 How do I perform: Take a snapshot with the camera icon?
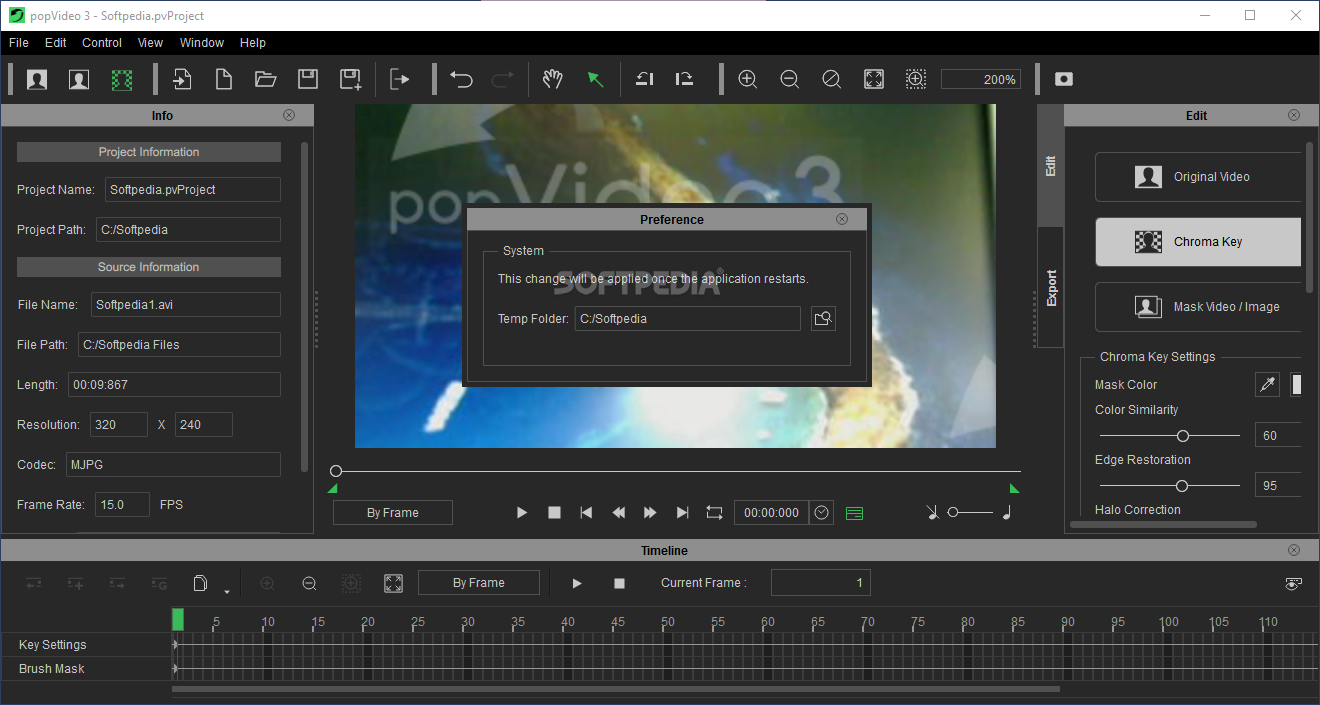coord(1064,79)
